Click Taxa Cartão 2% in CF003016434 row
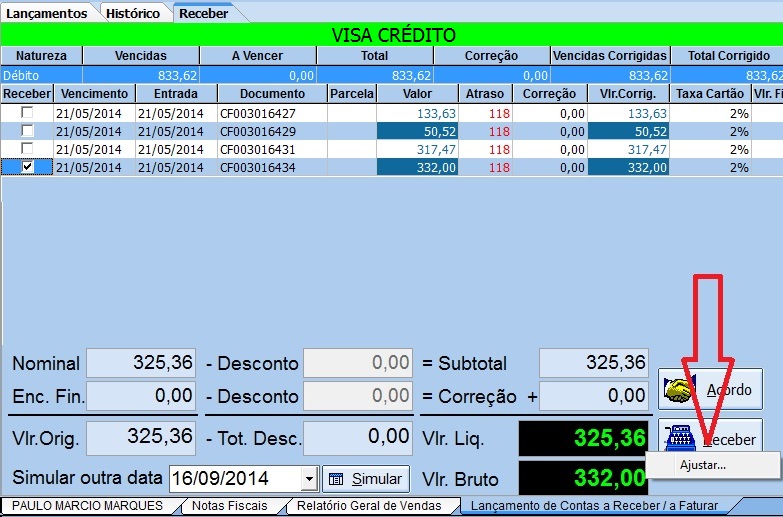 tap(710, 167)
